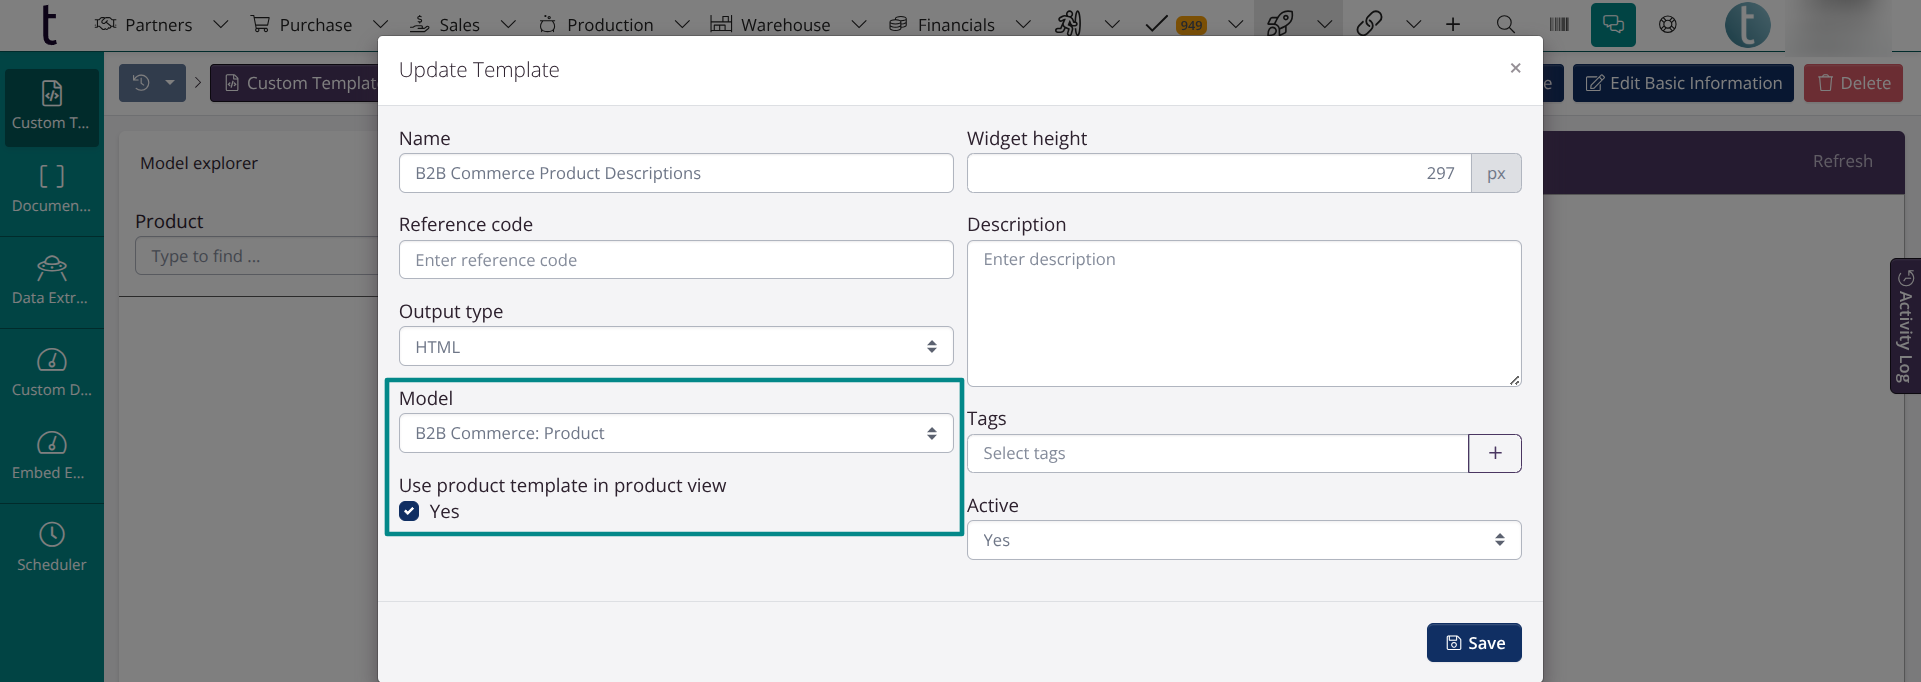Click the Select tags field
Screen dimensions: 1921x682
[x=1217, y=453]
